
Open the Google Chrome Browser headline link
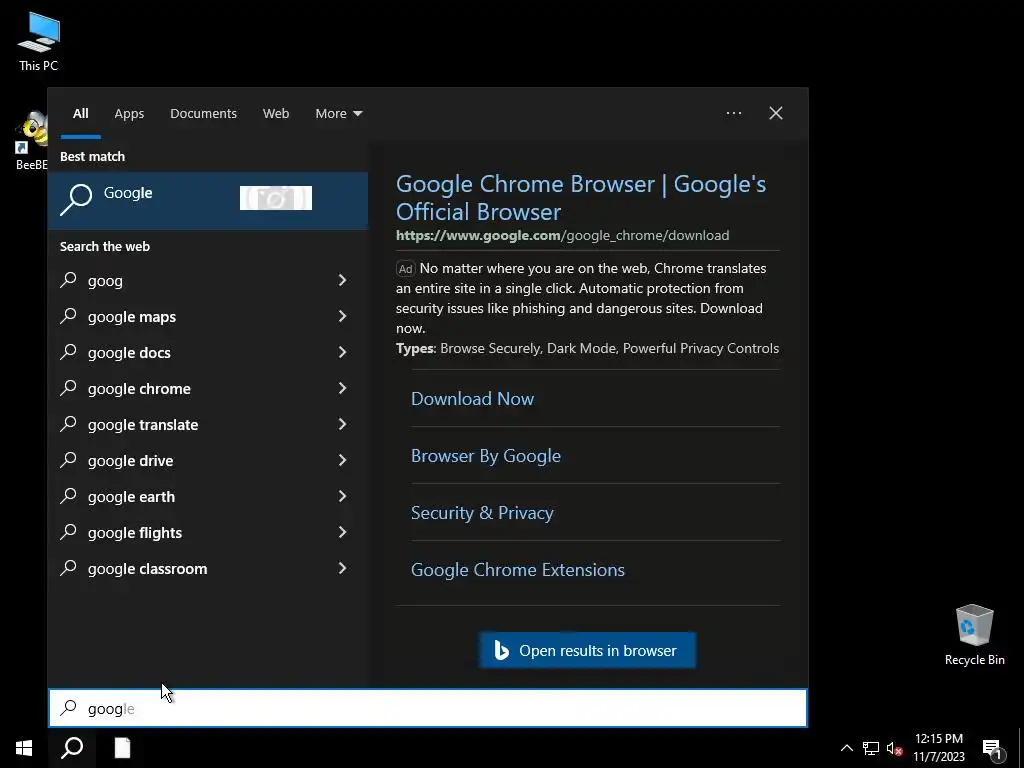581,197
